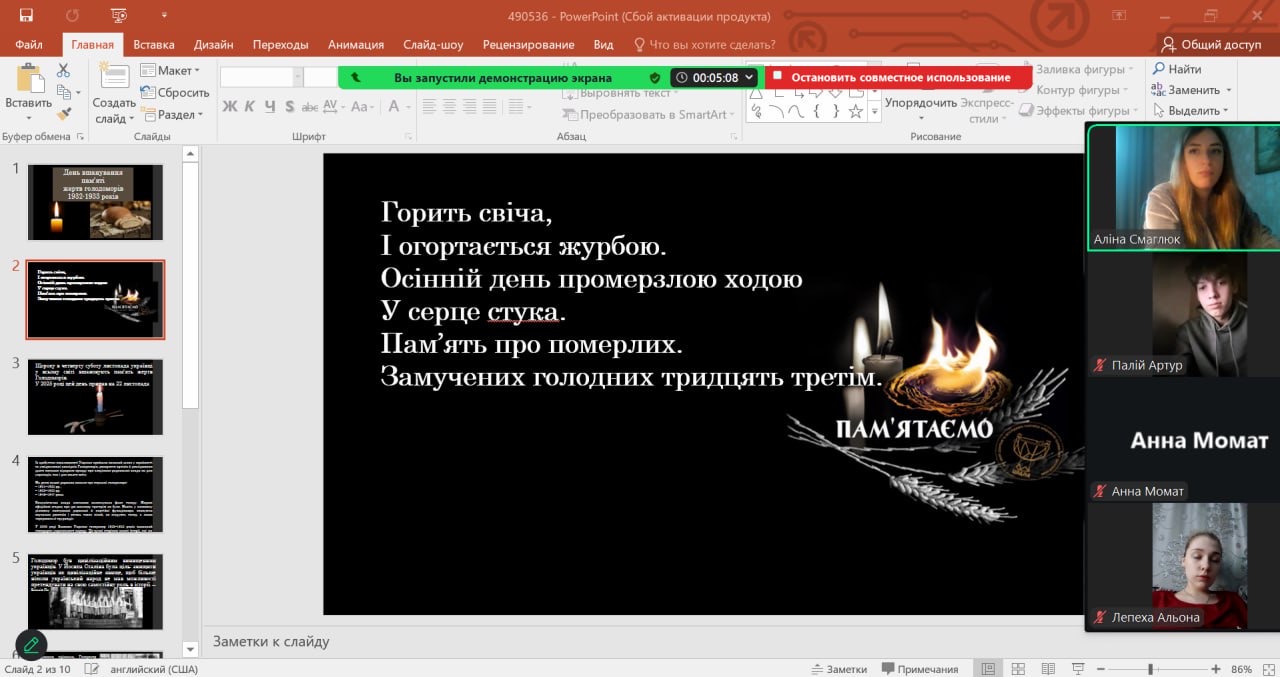
Task: Select the star shape in shapes gallery
Action: [855, 111]
